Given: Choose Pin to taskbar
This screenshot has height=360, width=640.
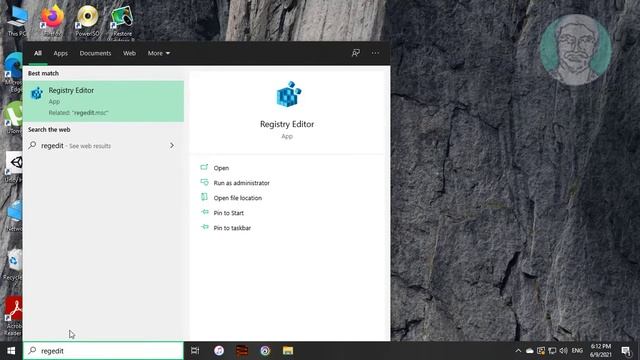Looking at the screenshot, I should [232, 228].
